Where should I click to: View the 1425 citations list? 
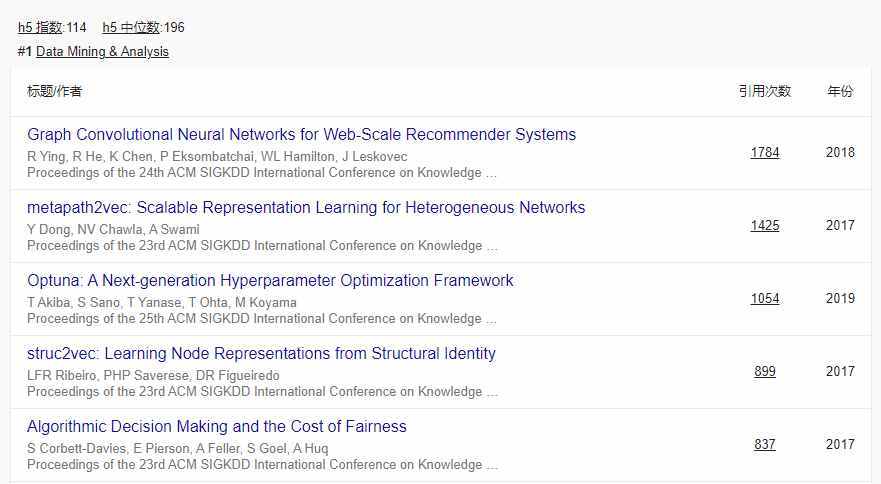point(765,226)
